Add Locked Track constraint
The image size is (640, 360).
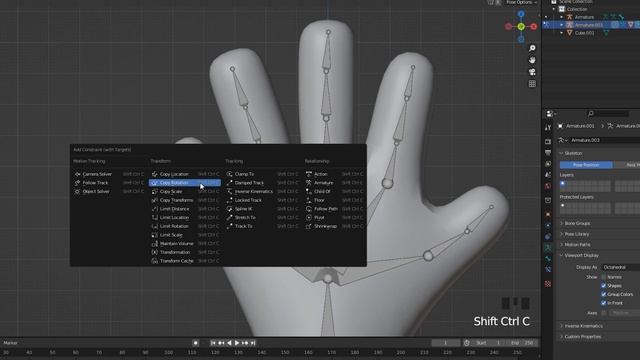(x=262, y=200)
